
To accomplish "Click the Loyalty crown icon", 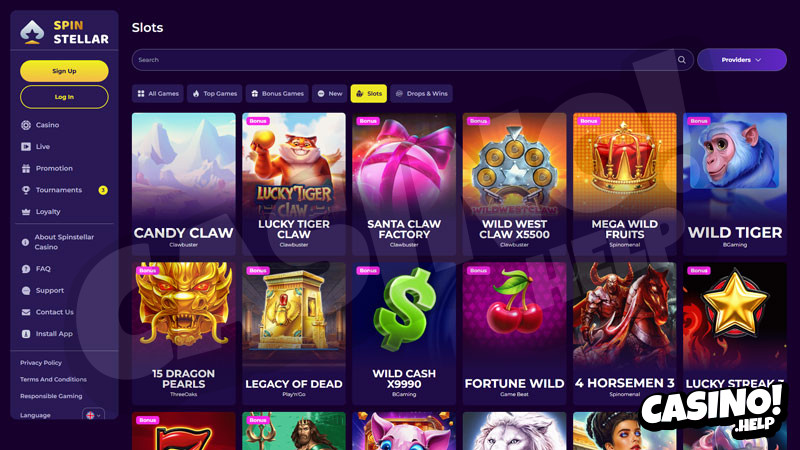I will pos(26,212).
